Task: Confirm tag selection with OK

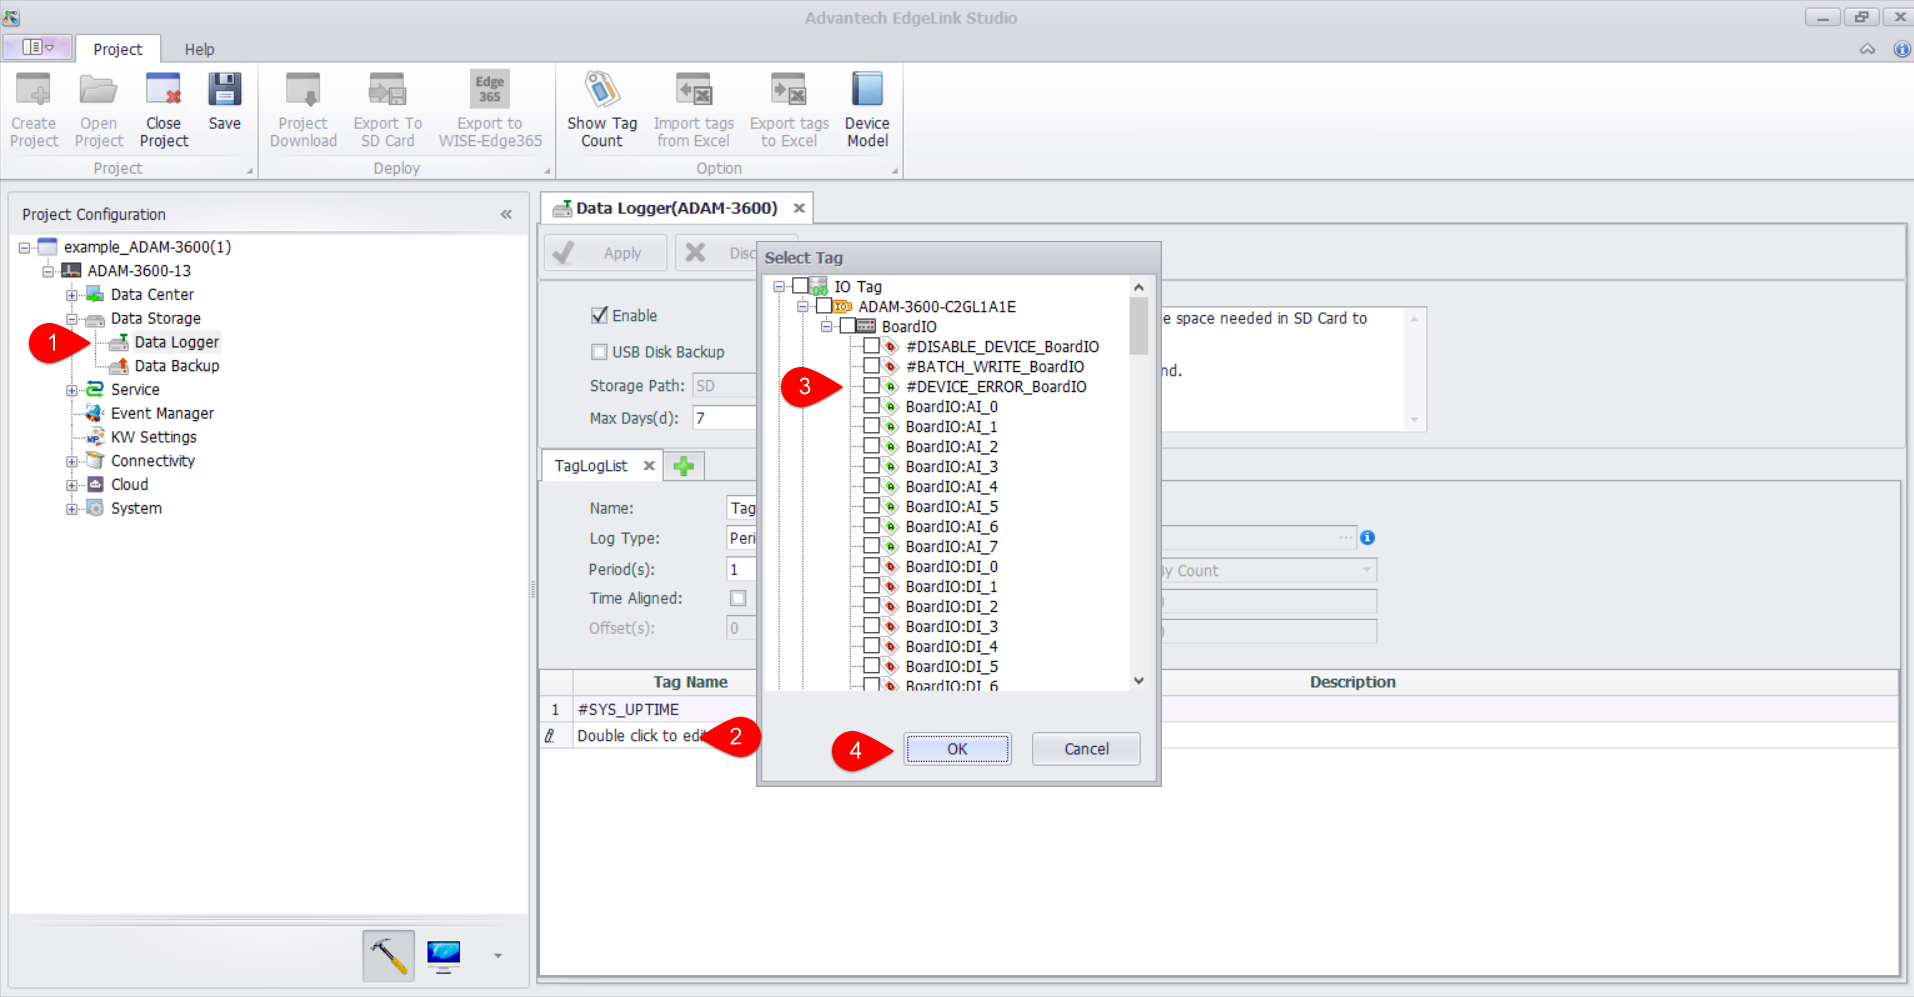Action: (957, 749)
